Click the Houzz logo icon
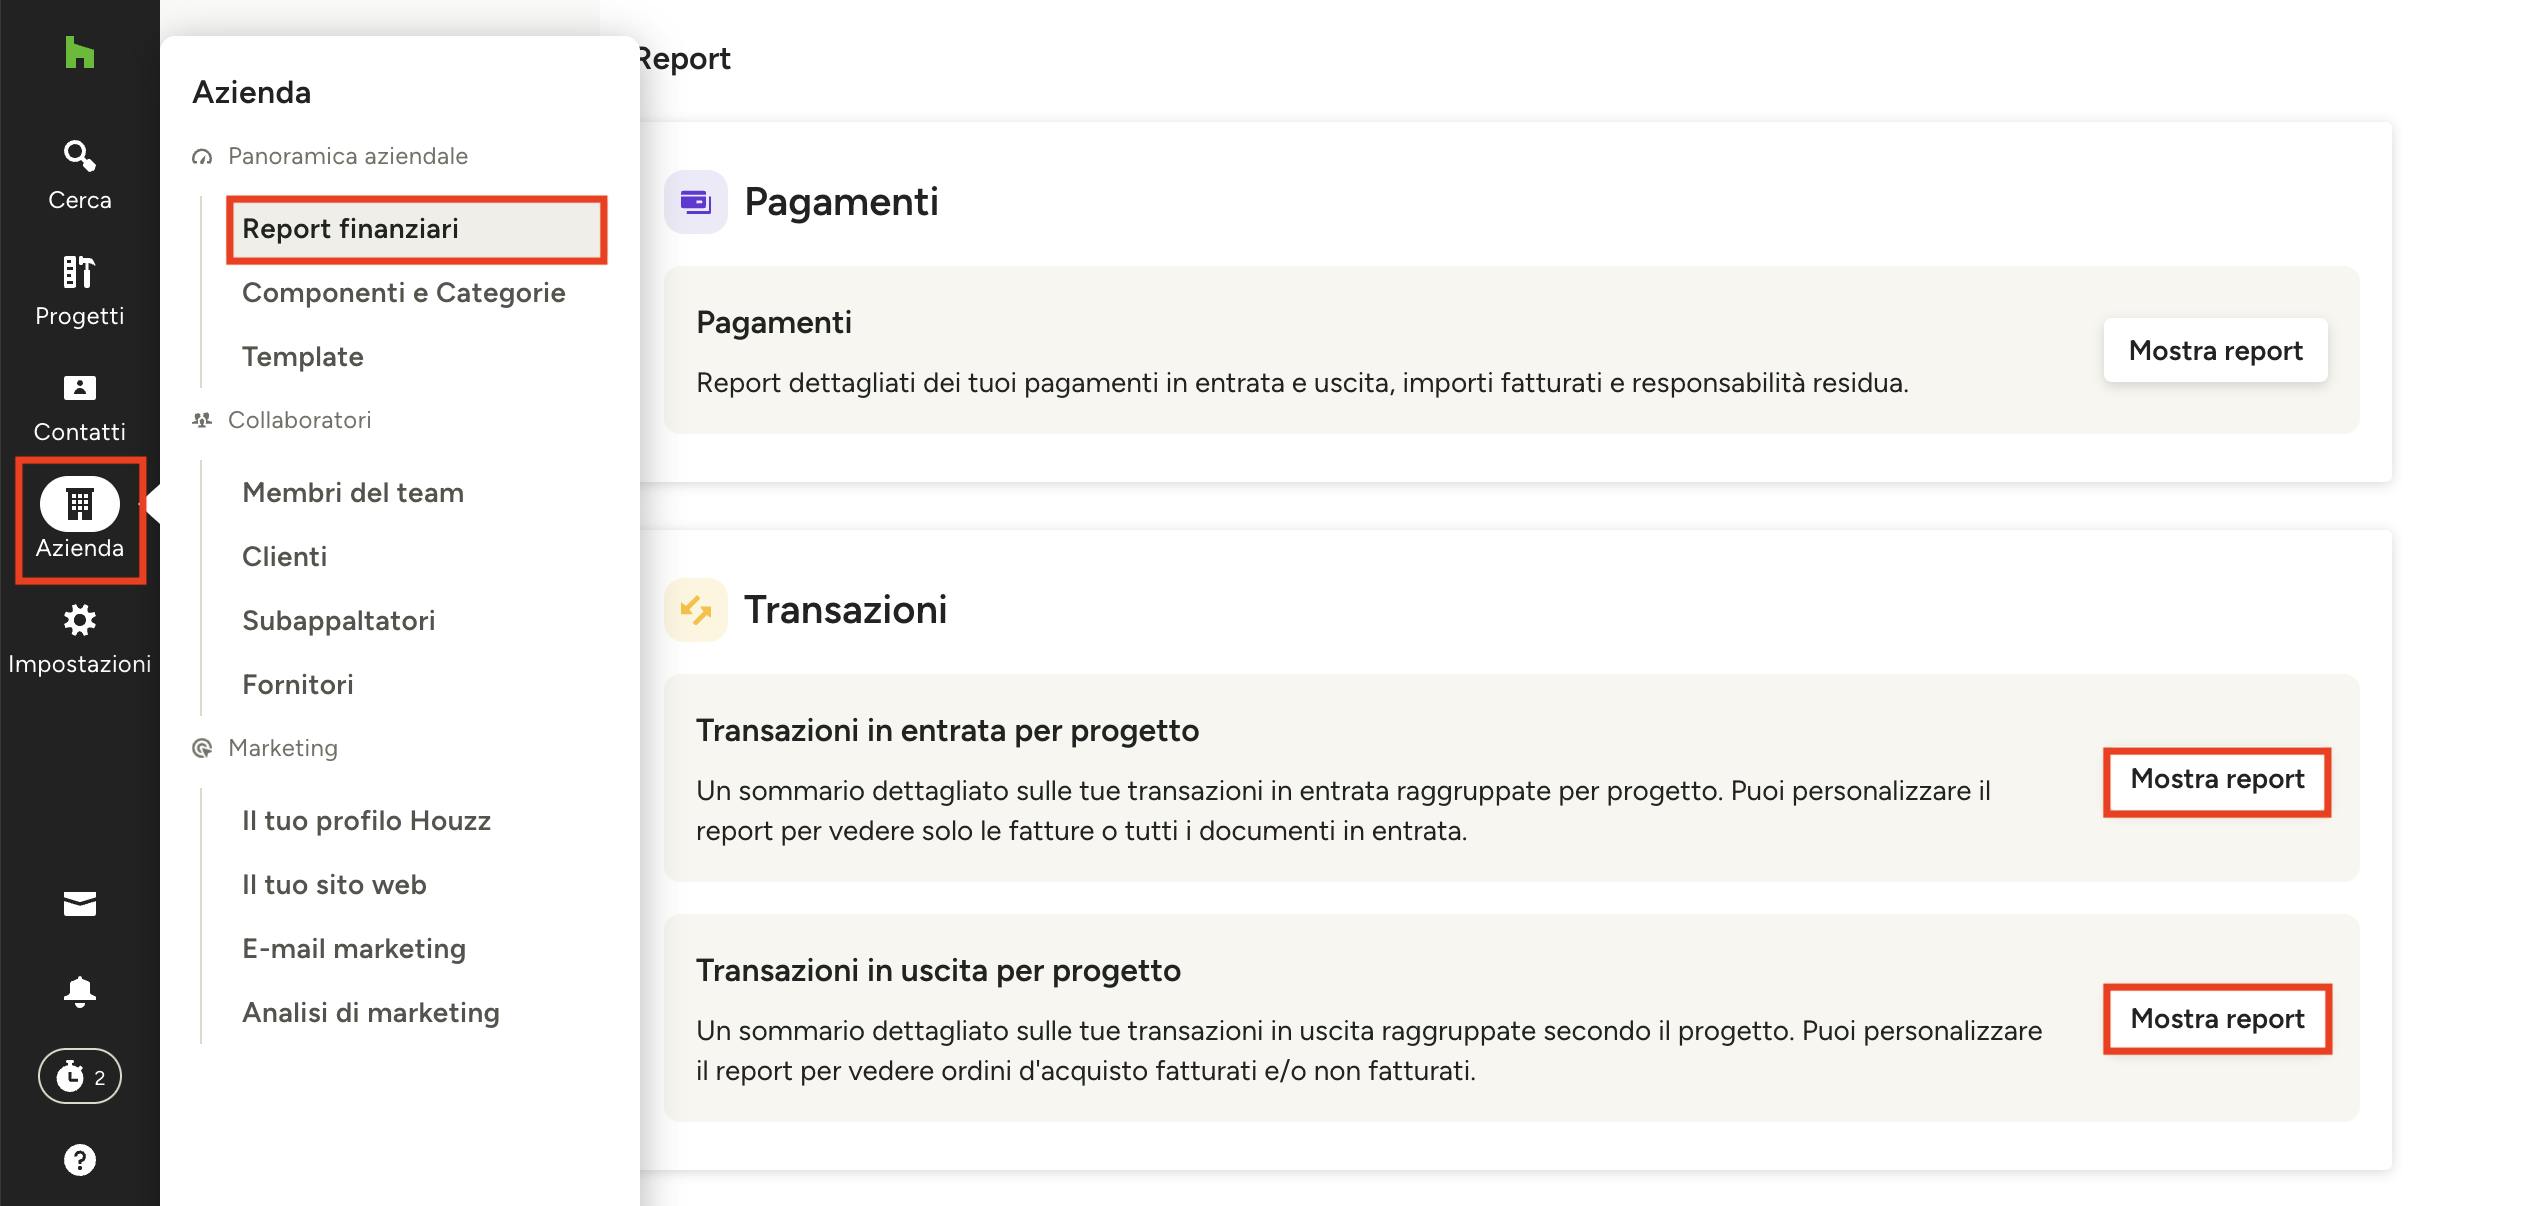Viewport: 2532px width, 1206px height. (x=79, y=52)
